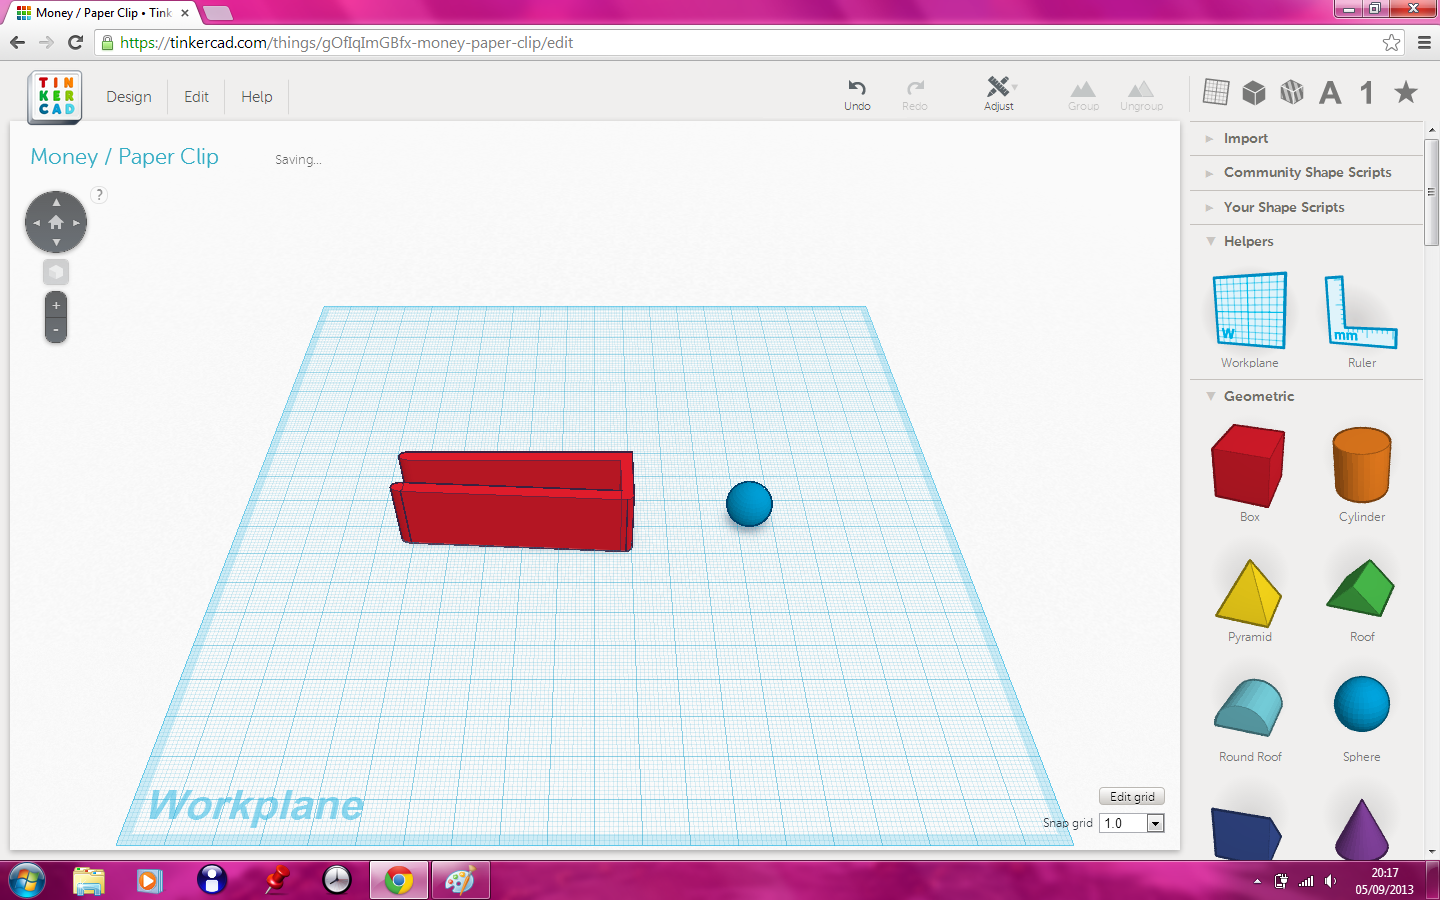Open the Design menu
1440x900 pixels.
[x=129, y=97]
